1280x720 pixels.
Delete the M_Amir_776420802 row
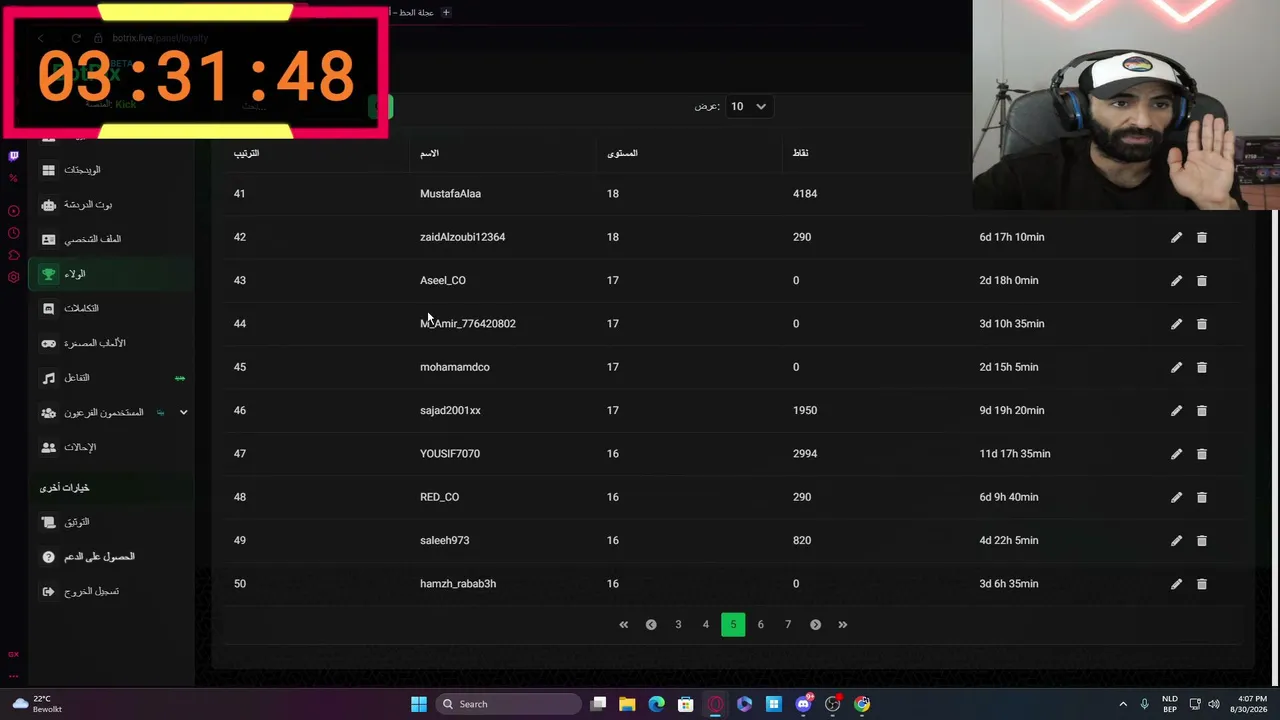point(1202,324)
